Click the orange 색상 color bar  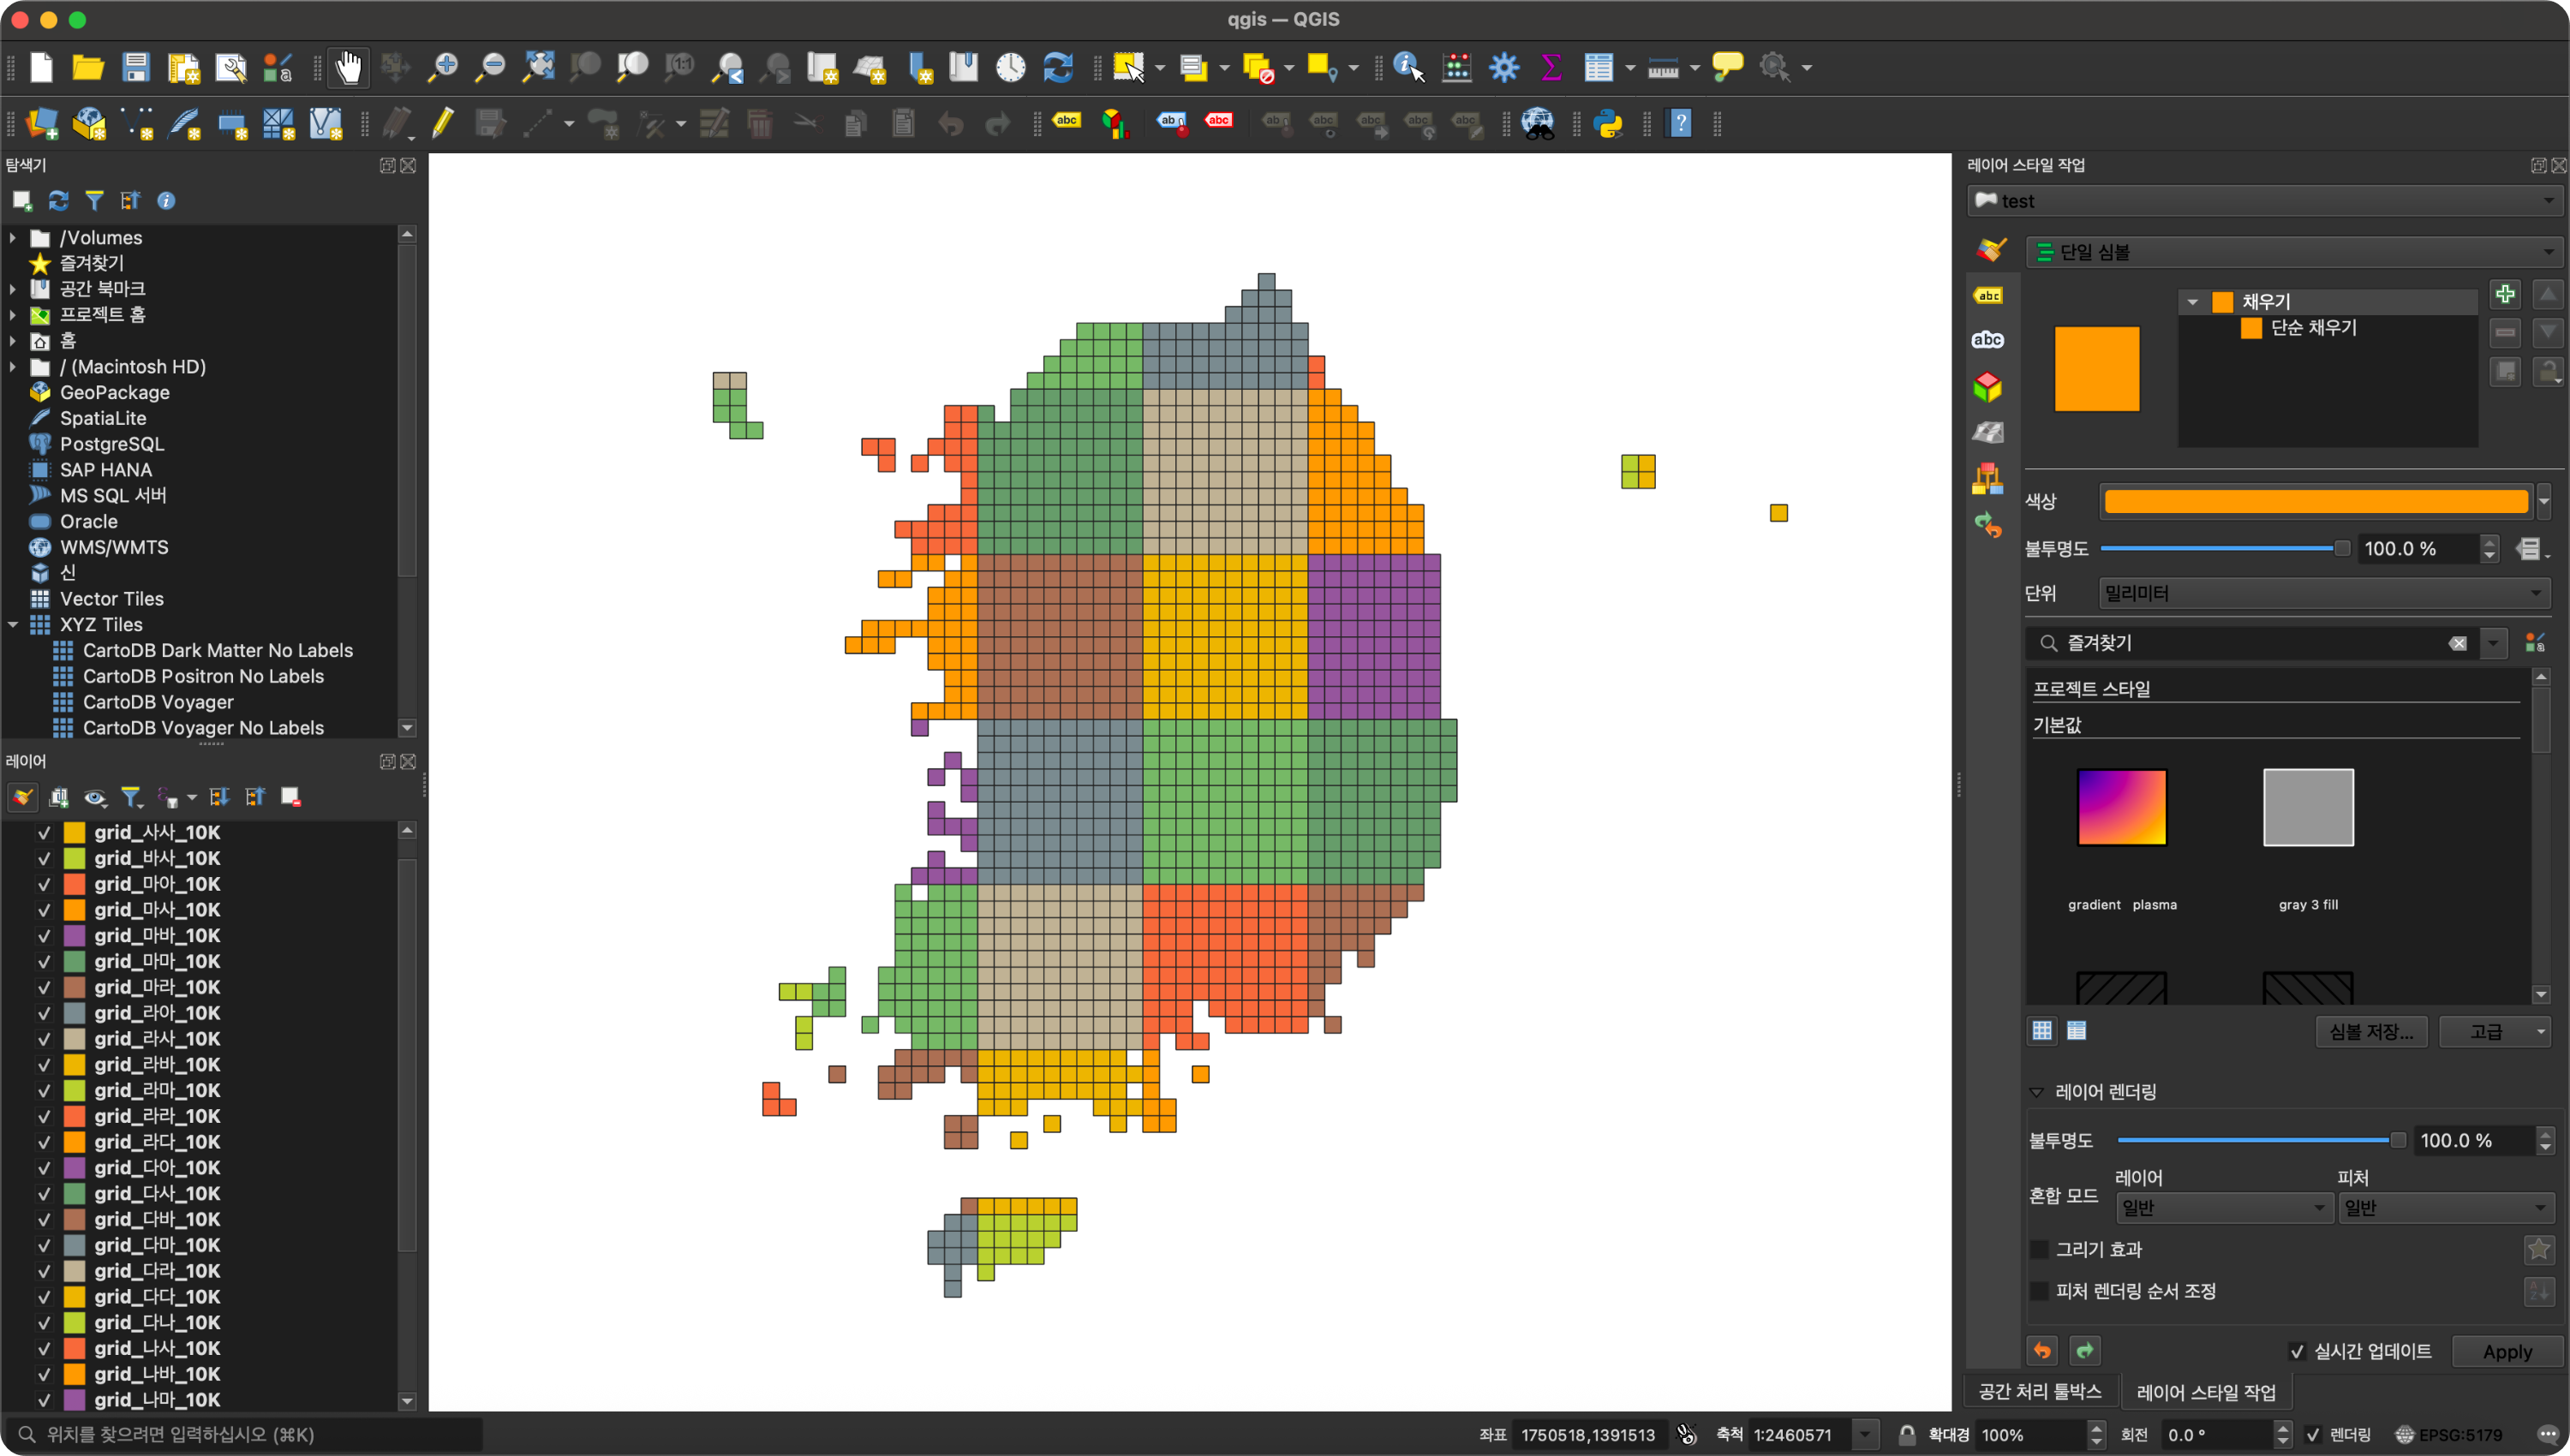2316,501
